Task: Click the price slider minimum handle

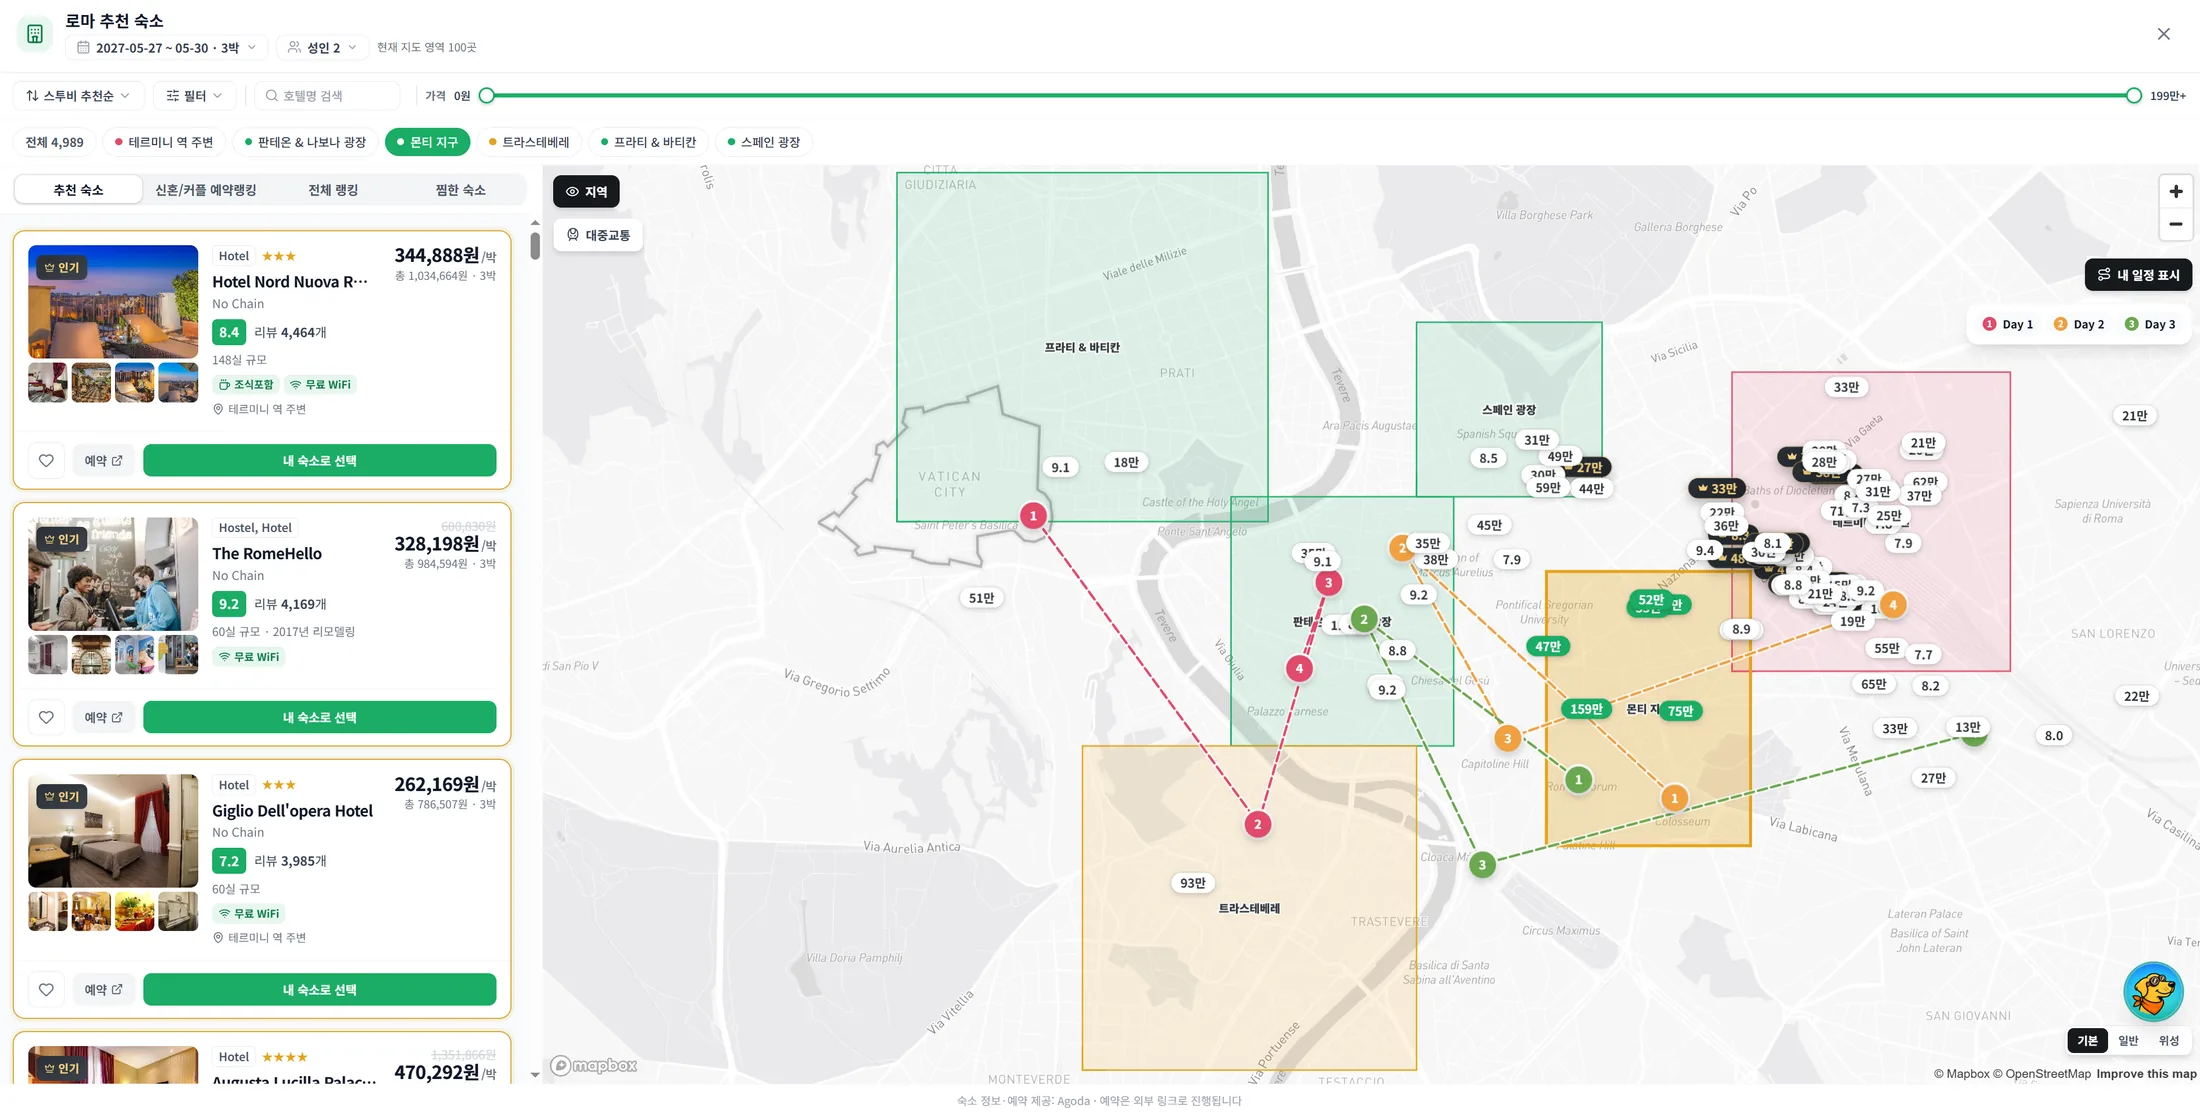Action: pos(487,96)
